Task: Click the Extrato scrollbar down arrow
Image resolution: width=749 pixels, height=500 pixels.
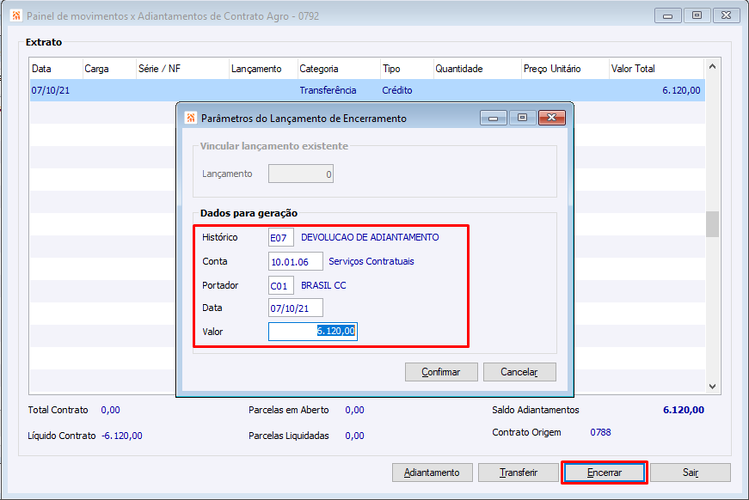Action: (712, 386)
